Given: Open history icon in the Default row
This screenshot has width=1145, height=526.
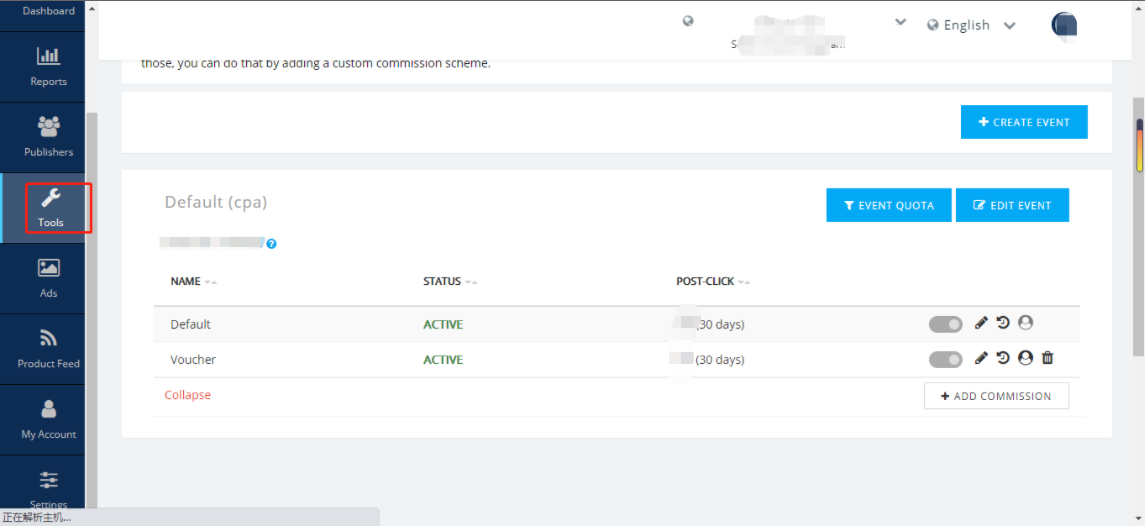Looking at the screenshot, I should click(x=1003, y=322).
